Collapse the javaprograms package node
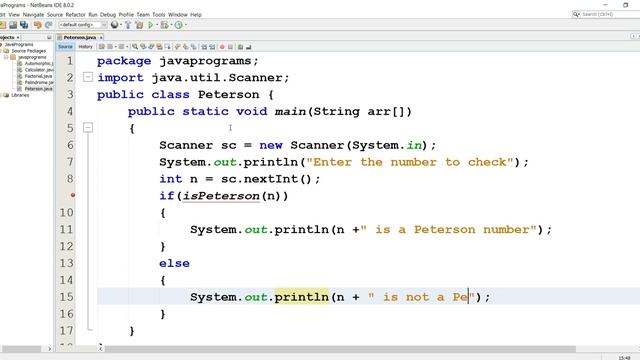640x360 pixels. [x=7, y=58]
